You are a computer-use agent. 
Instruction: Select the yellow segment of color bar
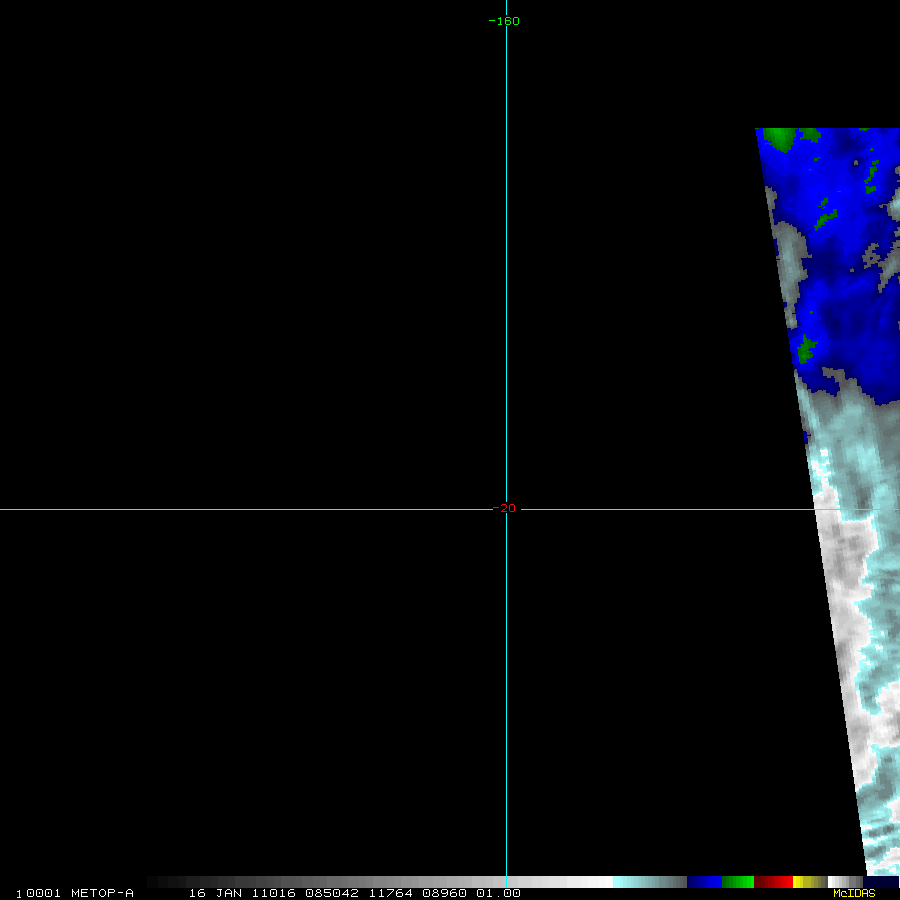click(x=803, y=882)
